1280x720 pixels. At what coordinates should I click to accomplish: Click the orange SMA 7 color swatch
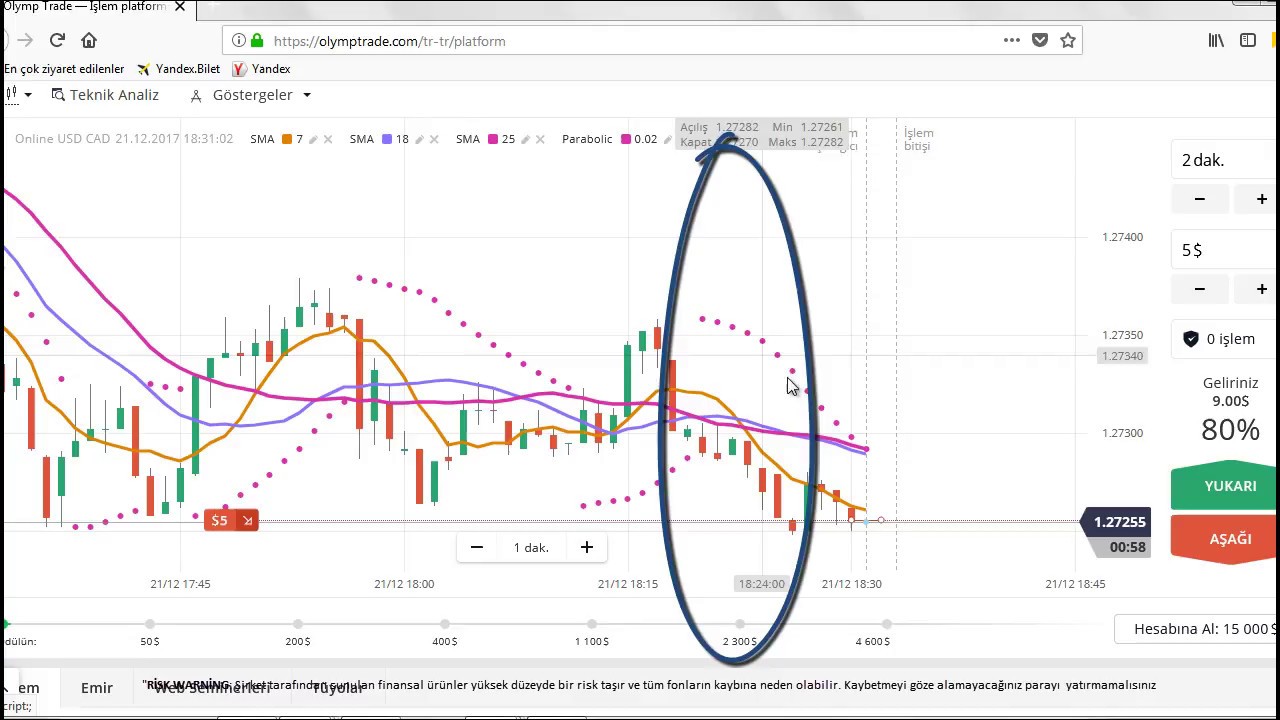pos(287,139)
